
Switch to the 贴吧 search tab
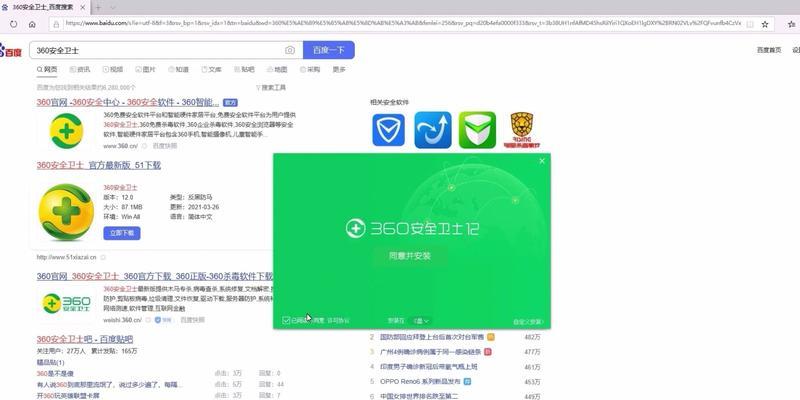click(244, 69)
